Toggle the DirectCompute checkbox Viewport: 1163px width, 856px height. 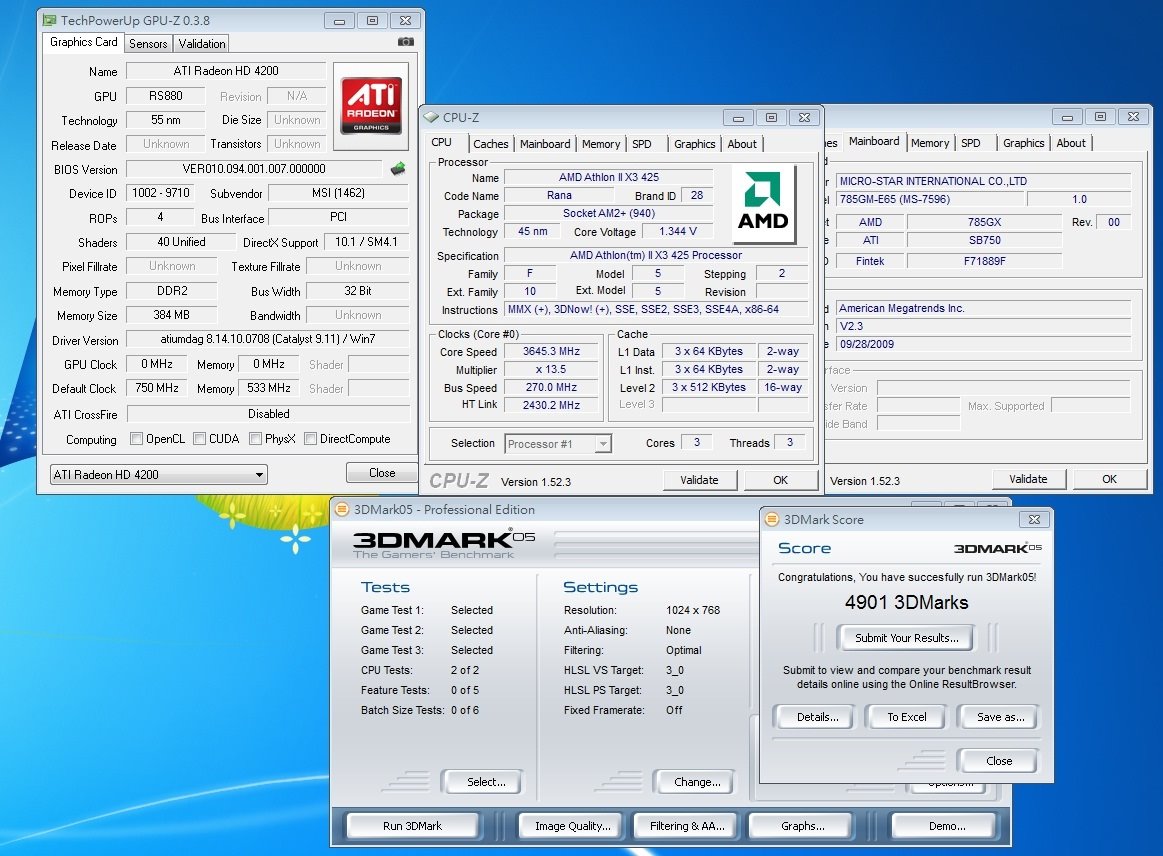point(311,438)
